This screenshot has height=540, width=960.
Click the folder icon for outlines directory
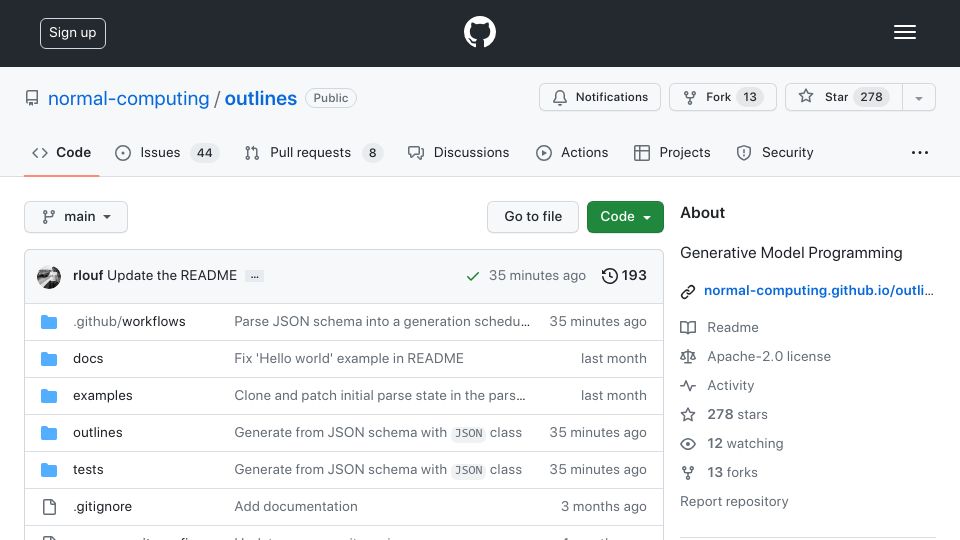coord(49,433)
